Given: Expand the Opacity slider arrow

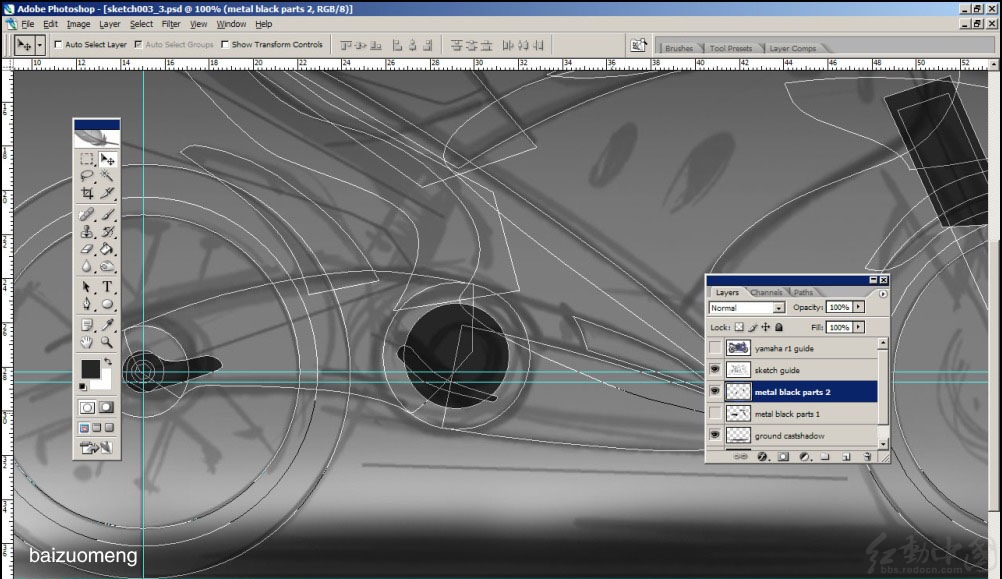Looking at the screenshot, I should (x=858, y=307).
